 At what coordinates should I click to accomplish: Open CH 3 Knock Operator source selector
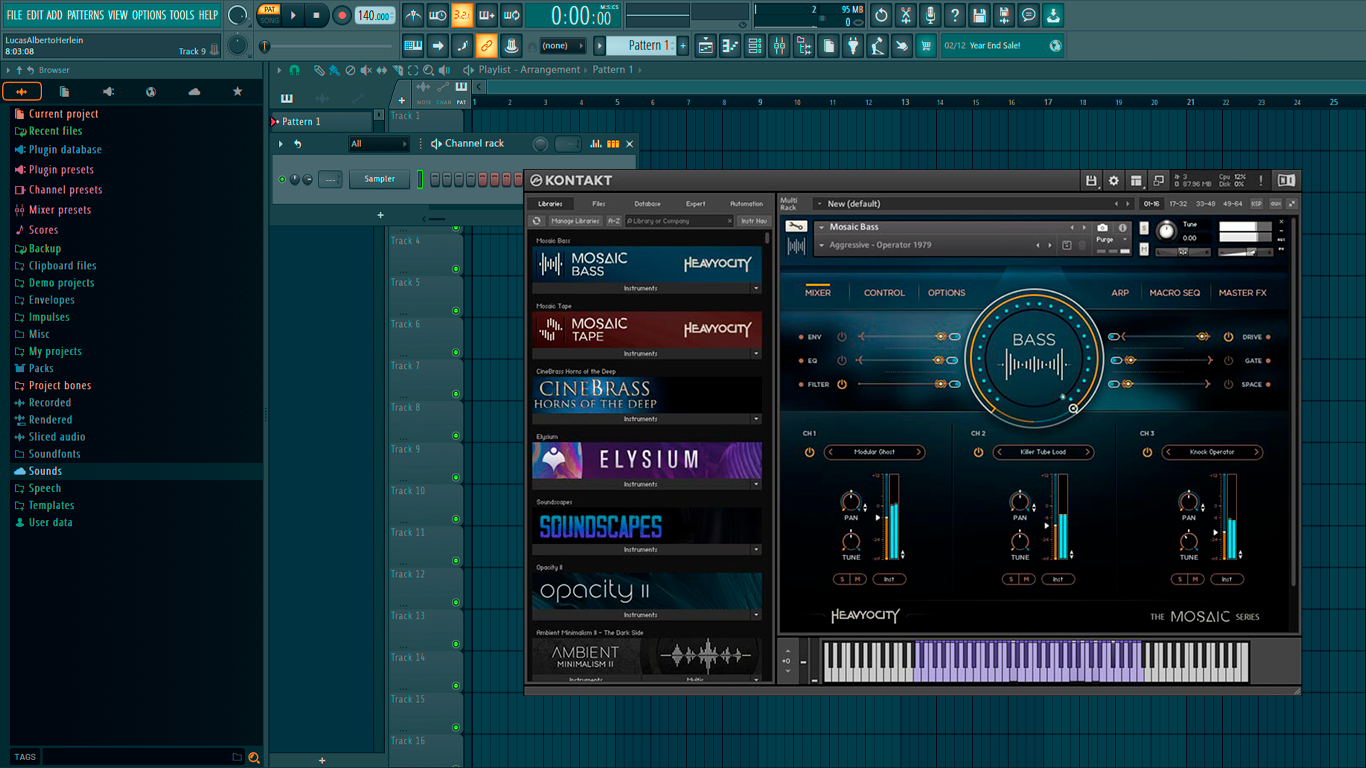point(1212,453)
